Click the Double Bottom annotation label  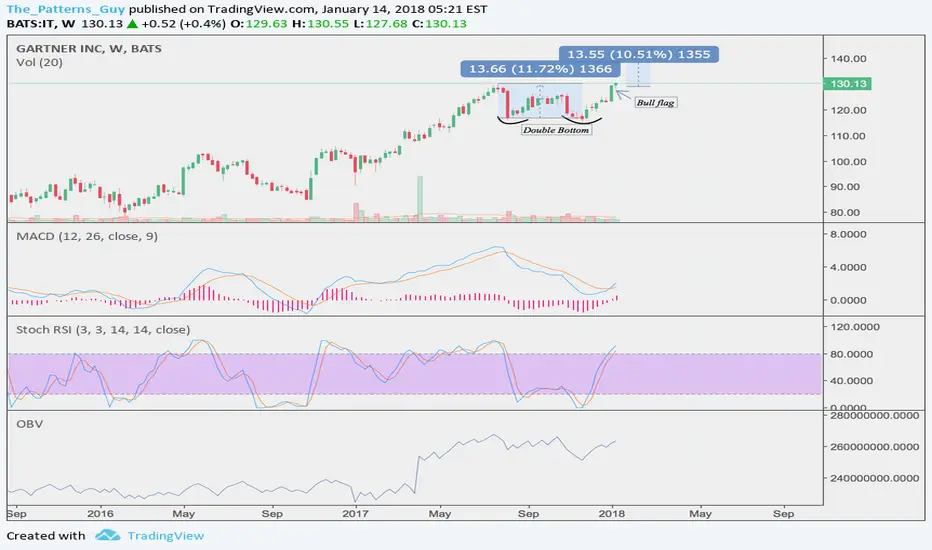point(556,130)
